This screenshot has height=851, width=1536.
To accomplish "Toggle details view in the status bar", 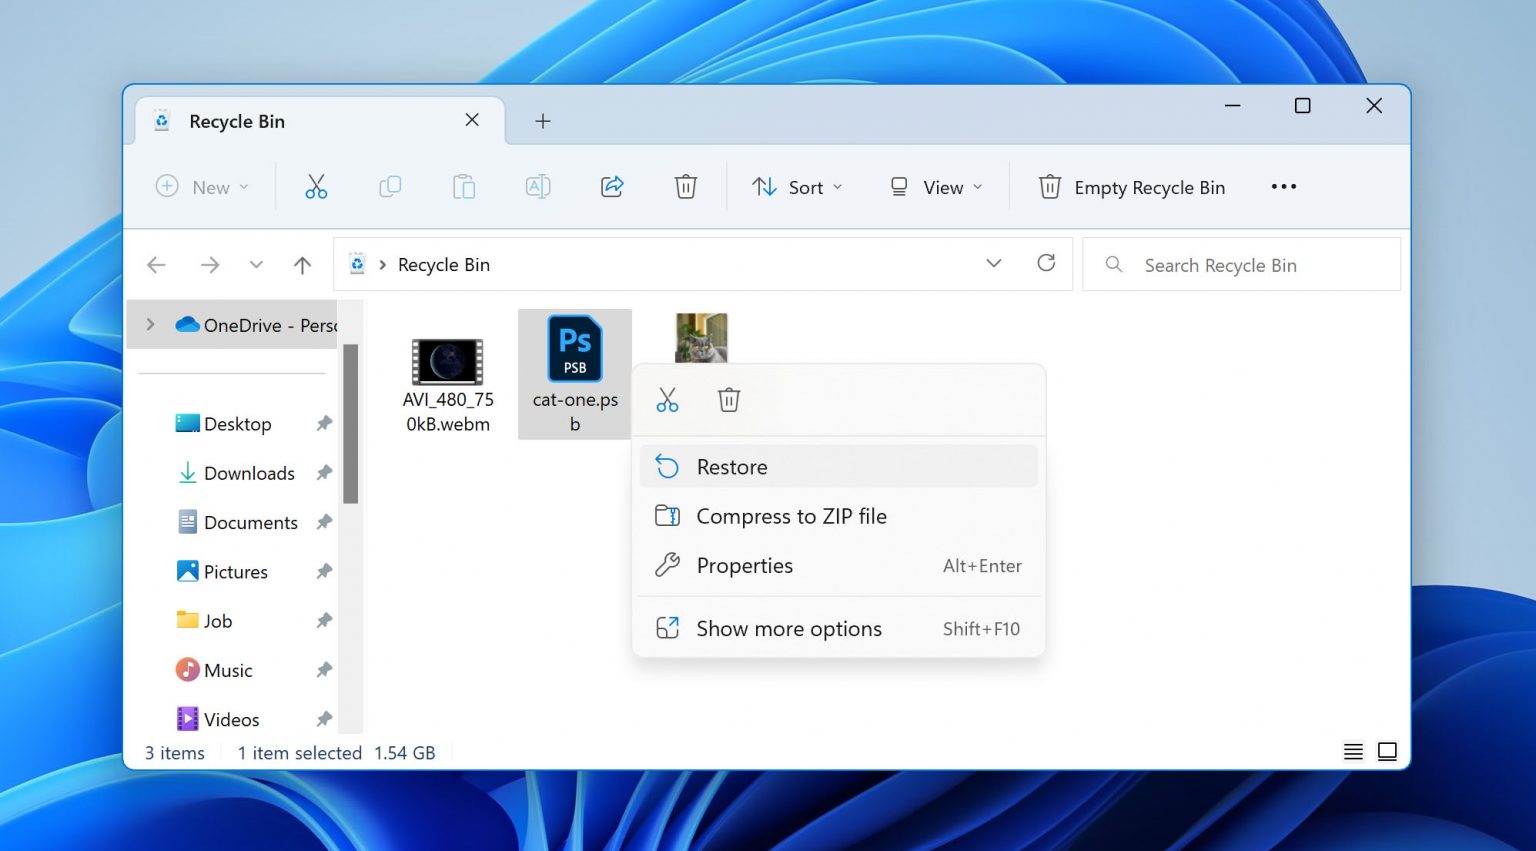I will pos(1353,751).
